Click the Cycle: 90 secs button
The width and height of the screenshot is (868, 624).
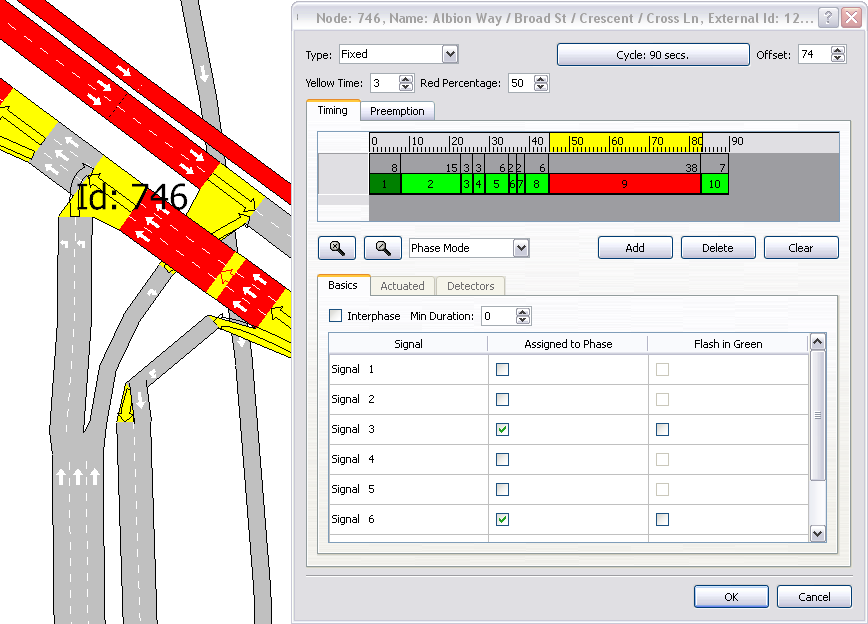pos(652,54)
